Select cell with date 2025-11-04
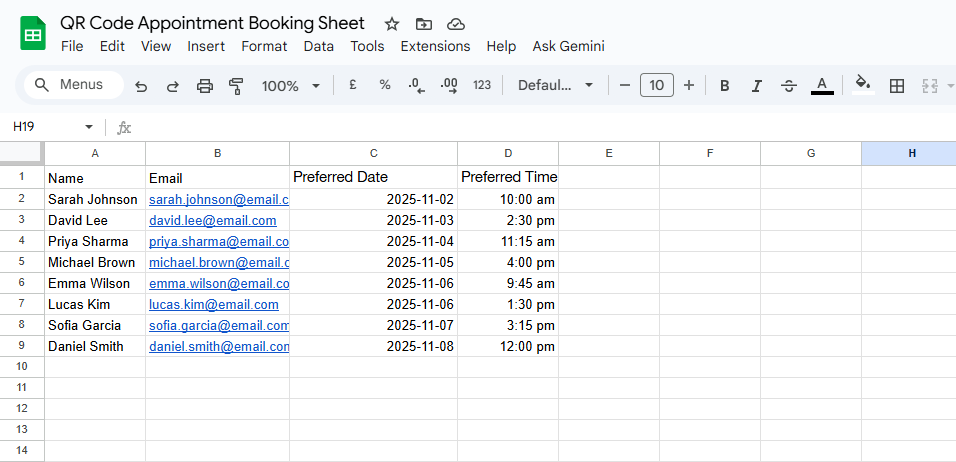Viewport: 956px width, 462px height. pyautogui.click(x=374, y=241)
